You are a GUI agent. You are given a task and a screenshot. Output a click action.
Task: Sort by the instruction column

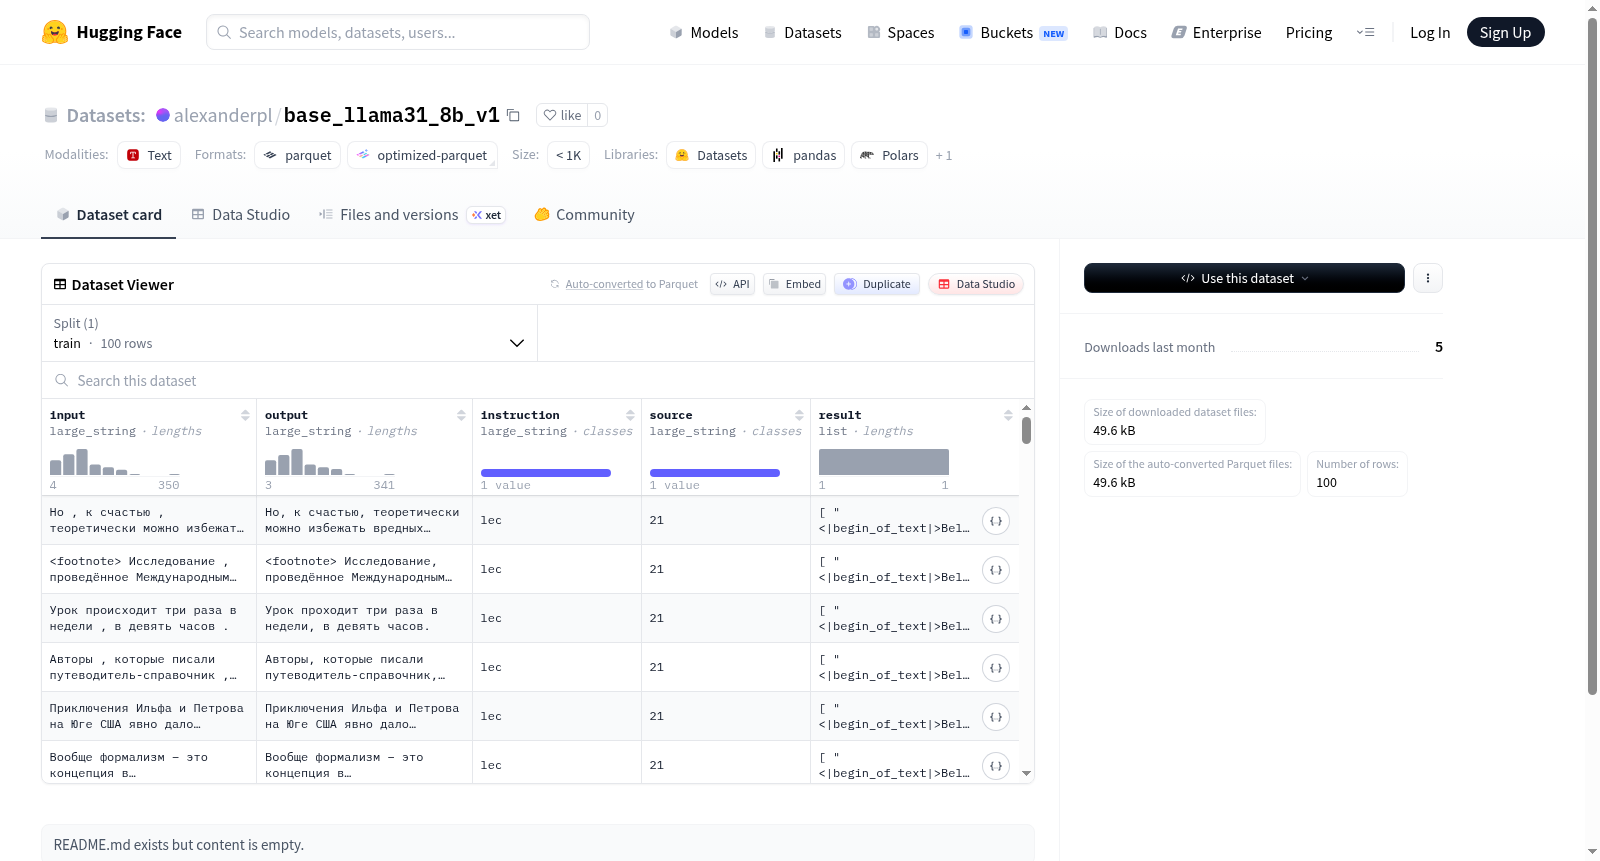point(630,415)
